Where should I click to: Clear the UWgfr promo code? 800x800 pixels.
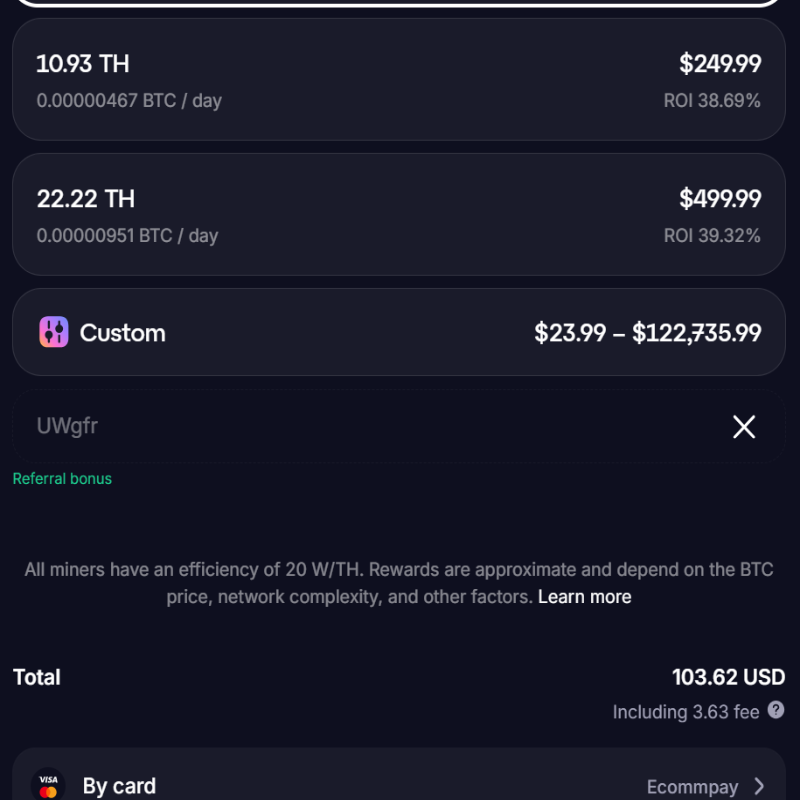(744, 427)
